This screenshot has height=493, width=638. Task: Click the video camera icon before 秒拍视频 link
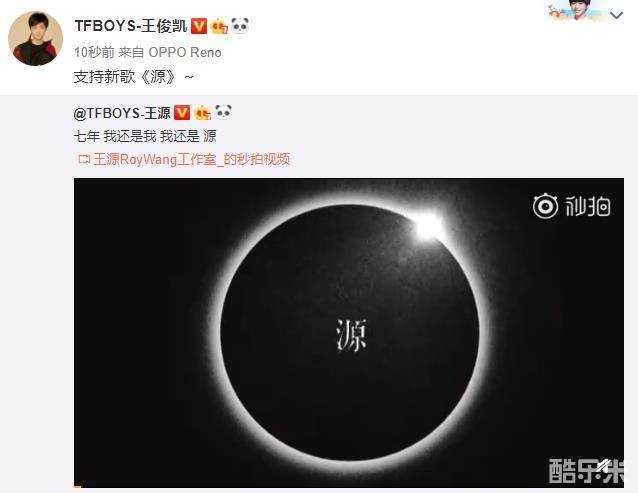(84, 159)
